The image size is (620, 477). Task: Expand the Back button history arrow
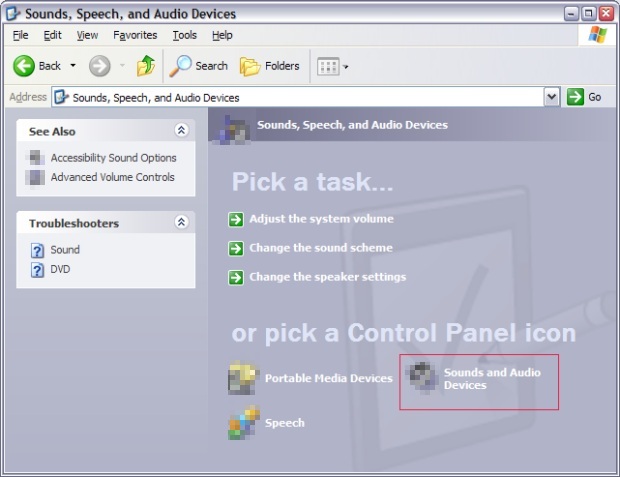coord(73,67)
